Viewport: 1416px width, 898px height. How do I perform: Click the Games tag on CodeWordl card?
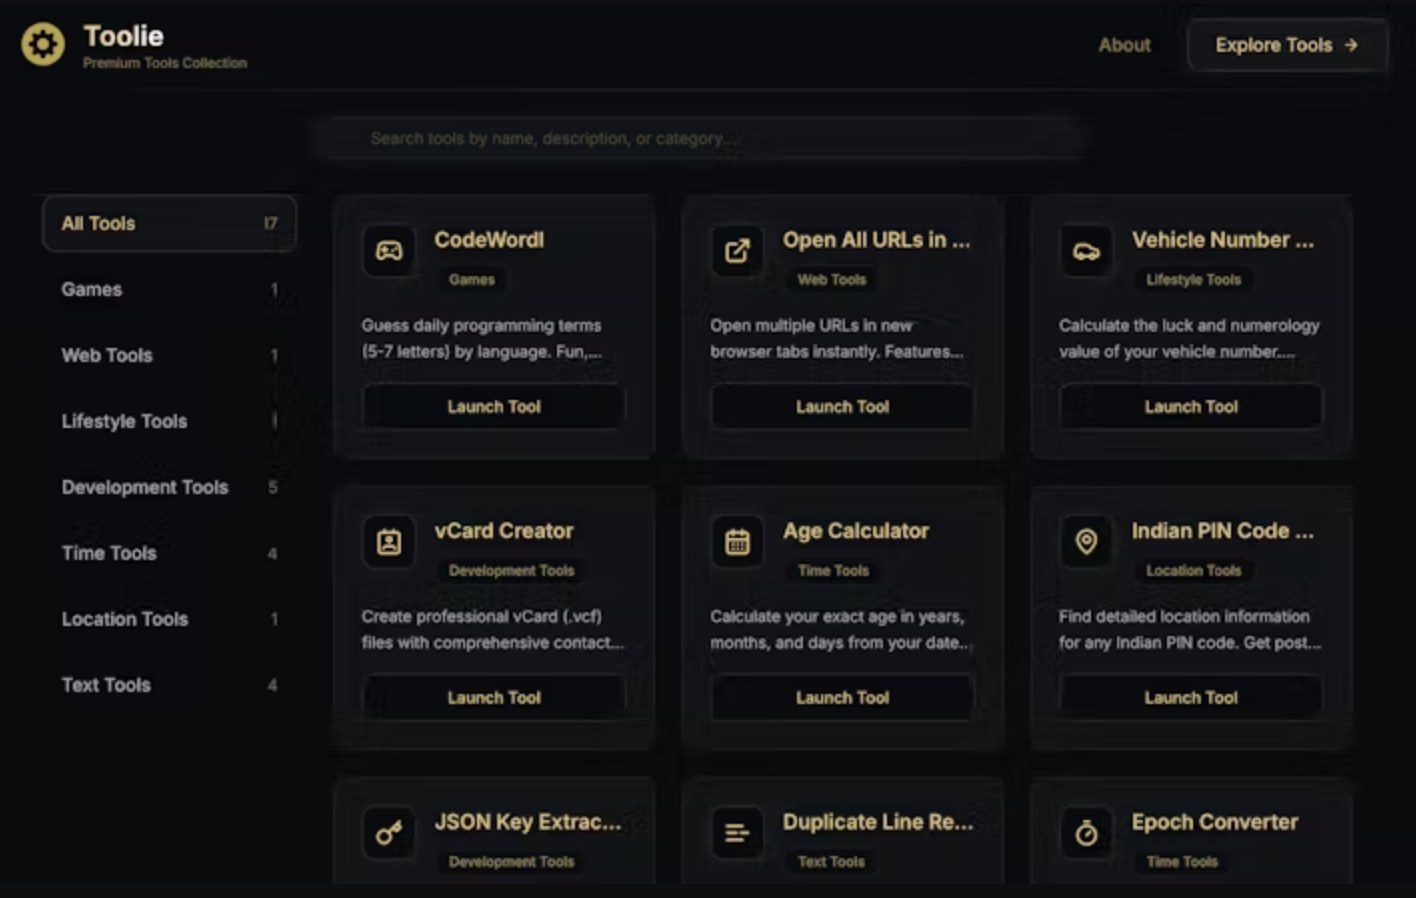(472, 280)
